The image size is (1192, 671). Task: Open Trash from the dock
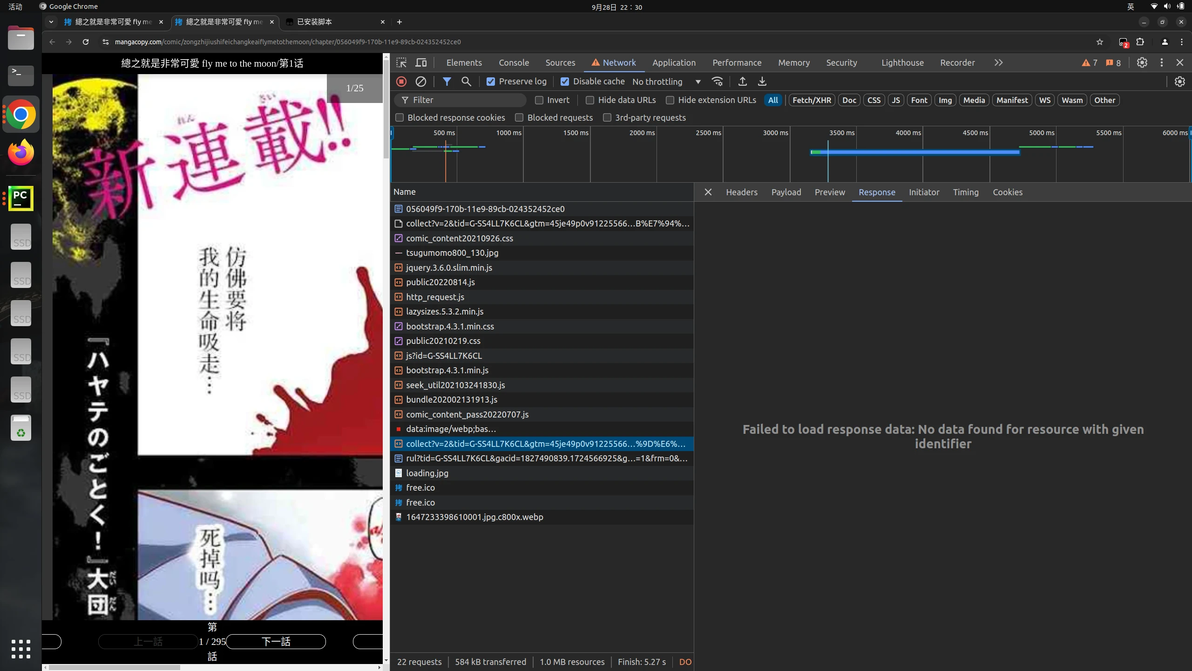click(x=21, y=429)
